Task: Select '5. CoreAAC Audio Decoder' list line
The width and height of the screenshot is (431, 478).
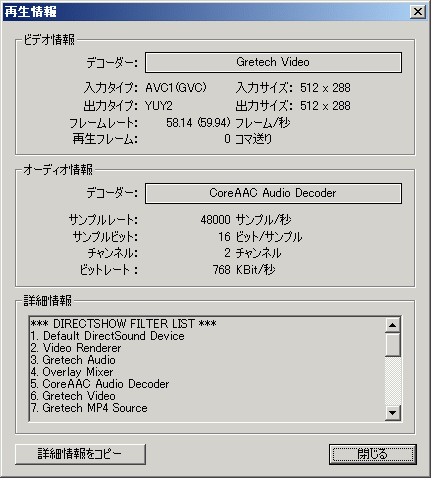Action: 100,384
